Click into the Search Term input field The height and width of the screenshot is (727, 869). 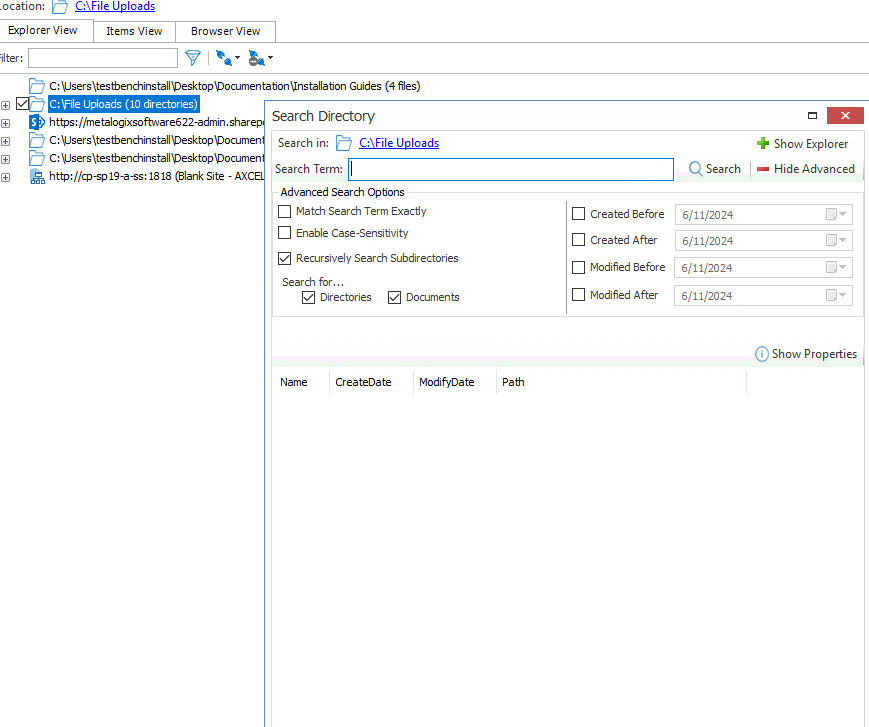pos(510,169)
